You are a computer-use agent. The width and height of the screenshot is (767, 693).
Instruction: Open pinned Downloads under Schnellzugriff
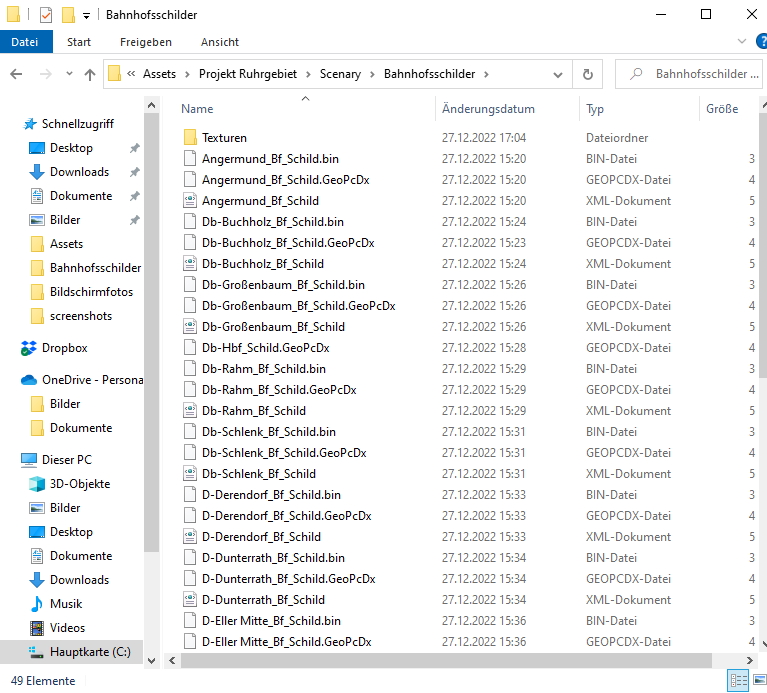pyautogui.click(x=79, y=172)
